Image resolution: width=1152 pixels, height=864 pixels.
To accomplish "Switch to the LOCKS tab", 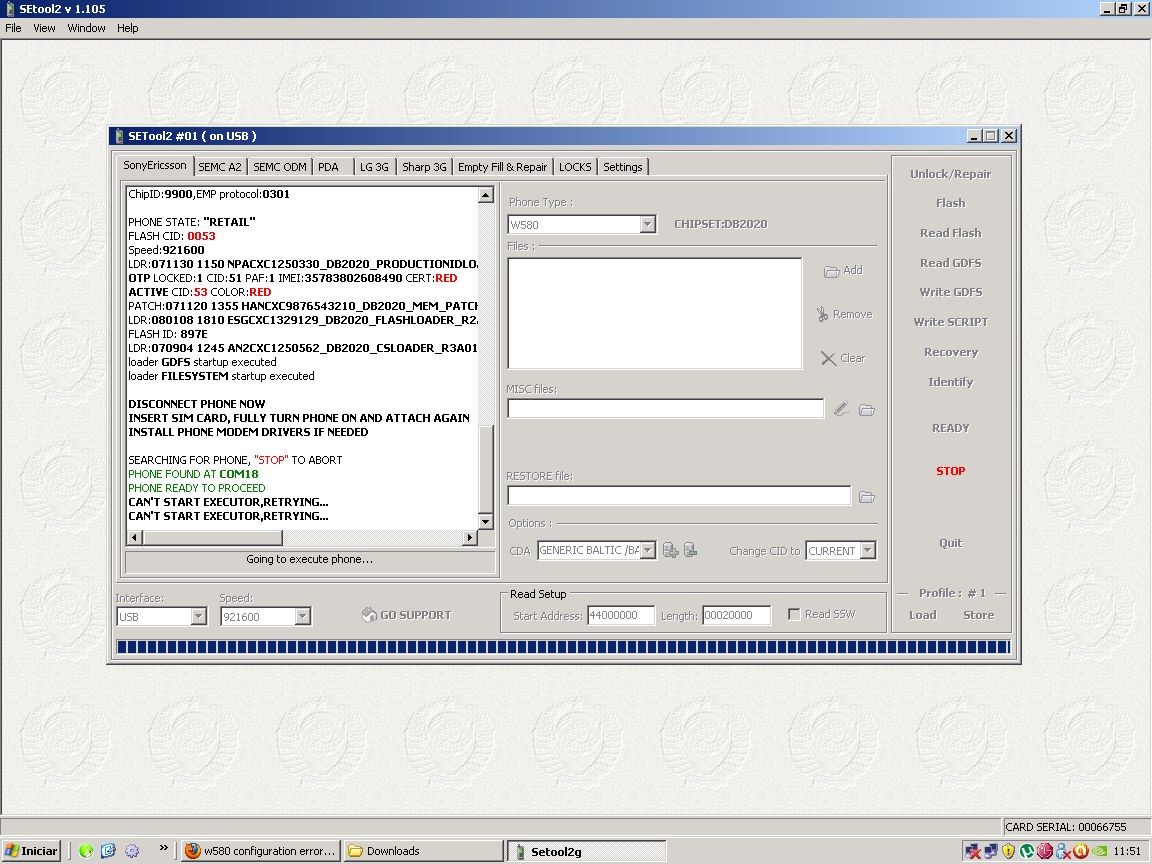I will pyautogui.click(x=575, y=167).
